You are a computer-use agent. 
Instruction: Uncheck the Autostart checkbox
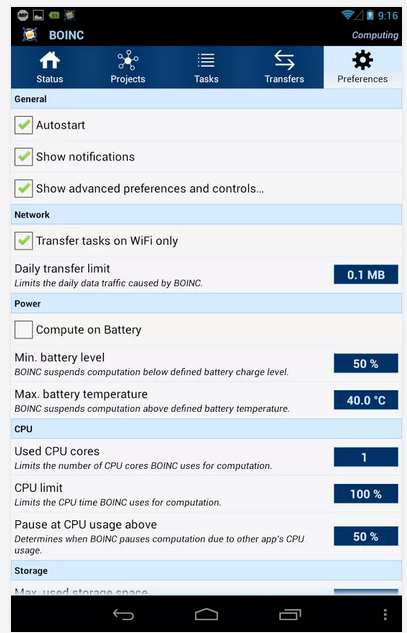click(x=23, y=125)
